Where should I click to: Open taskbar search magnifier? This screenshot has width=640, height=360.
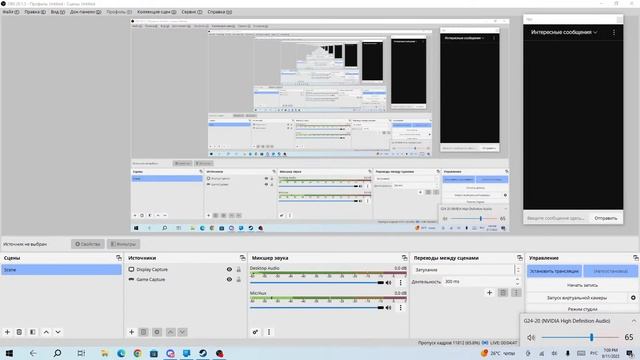(x=57, y=353)
